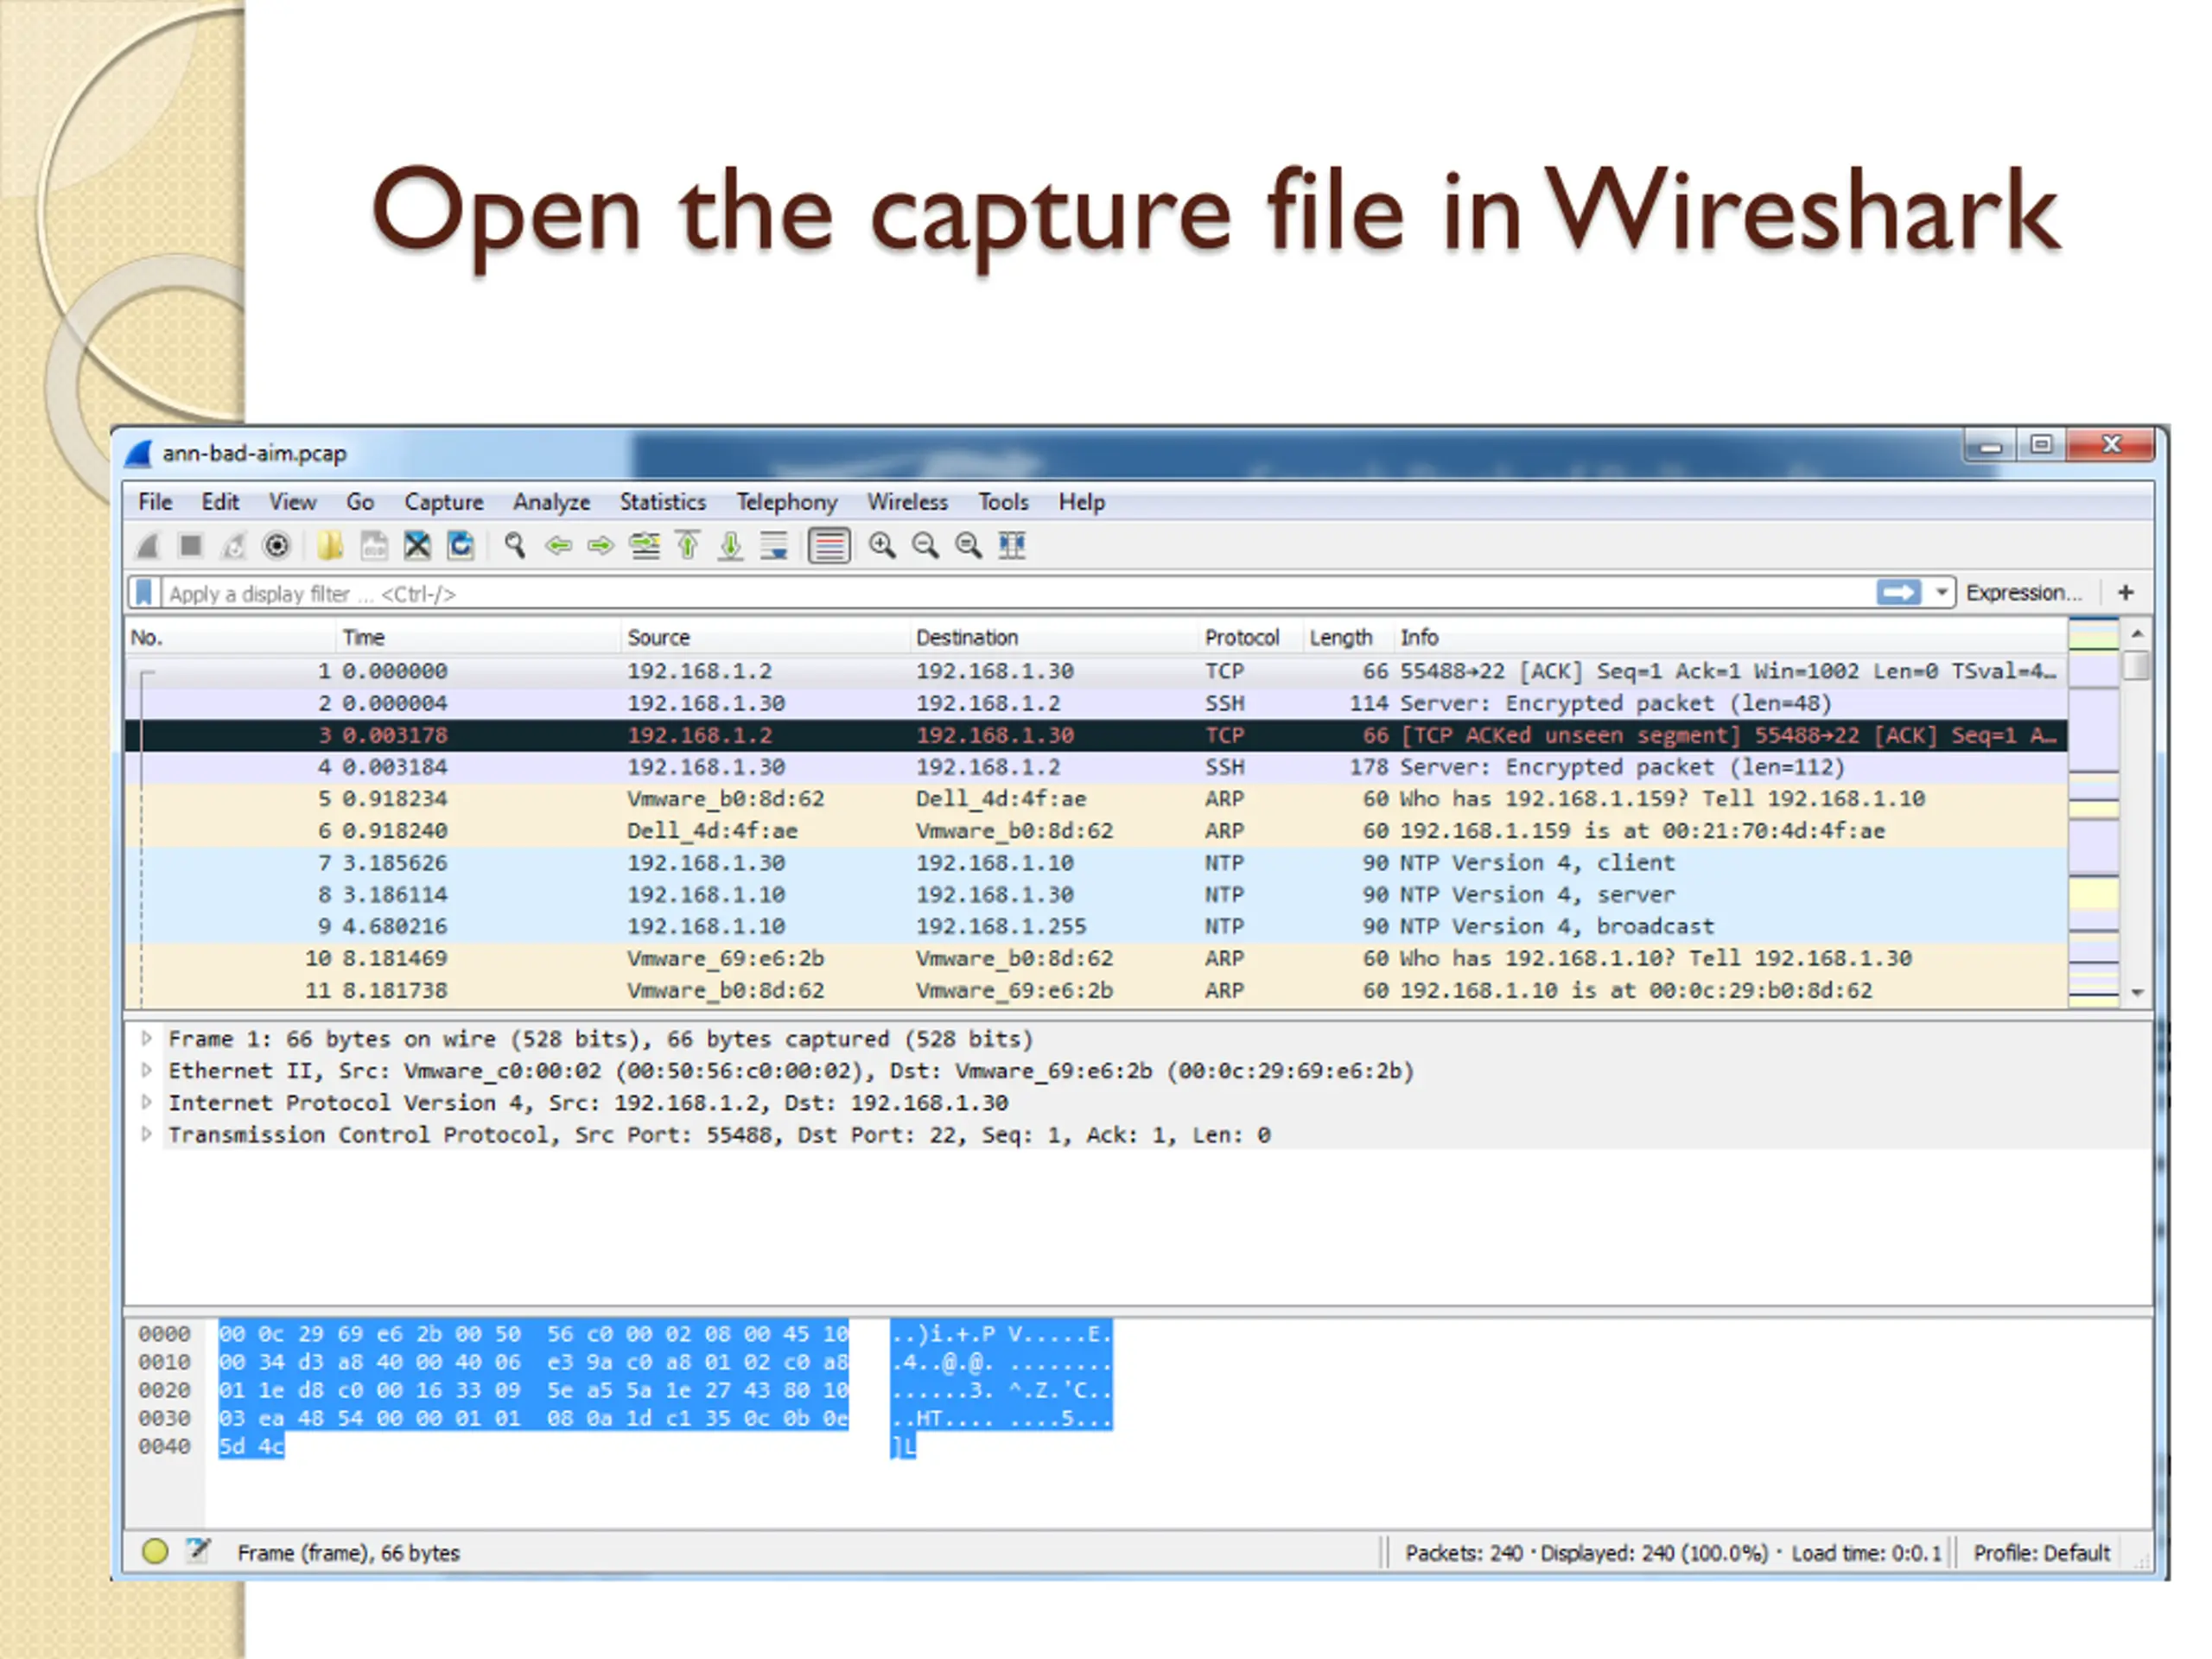Open the Statistics menu
The image size is (2212, 1659).
coord(663,502)
